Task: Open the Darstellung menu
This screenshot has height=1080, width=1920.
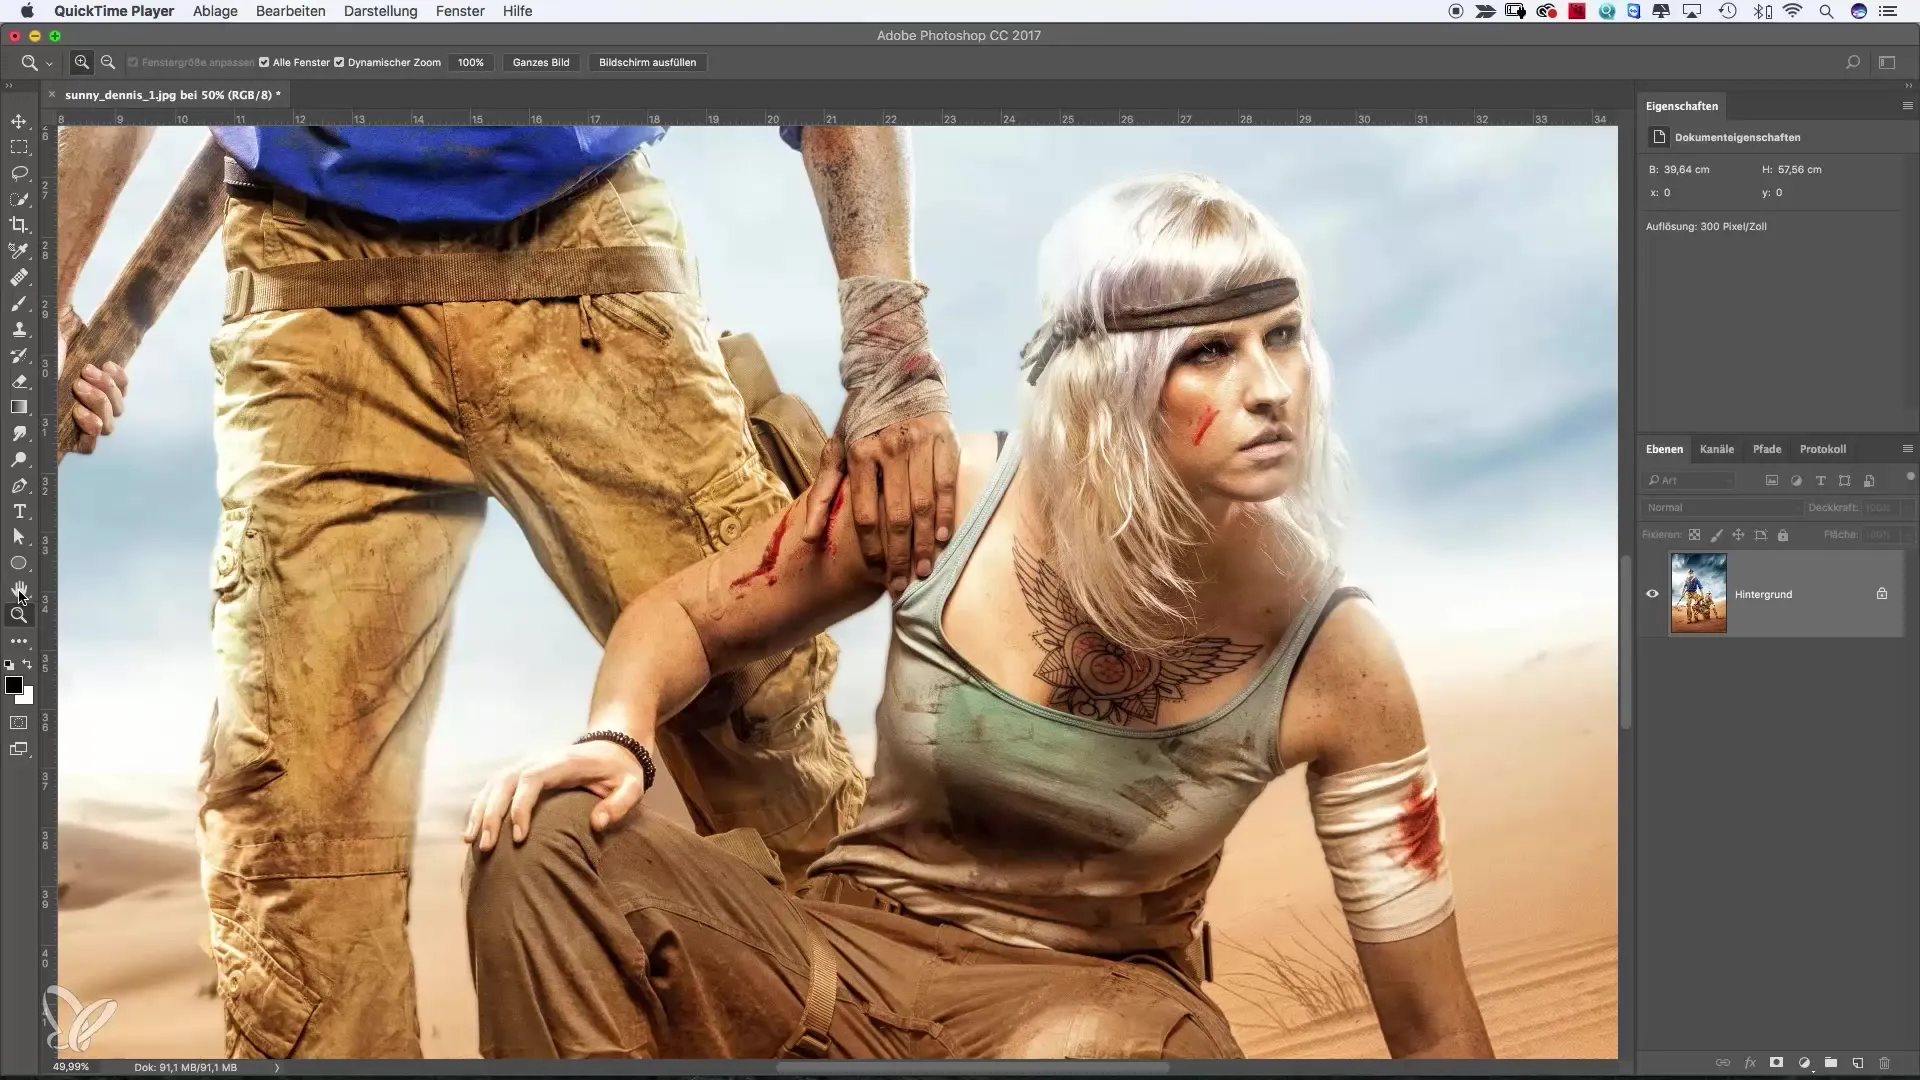Action: click(x=380, y=11)
